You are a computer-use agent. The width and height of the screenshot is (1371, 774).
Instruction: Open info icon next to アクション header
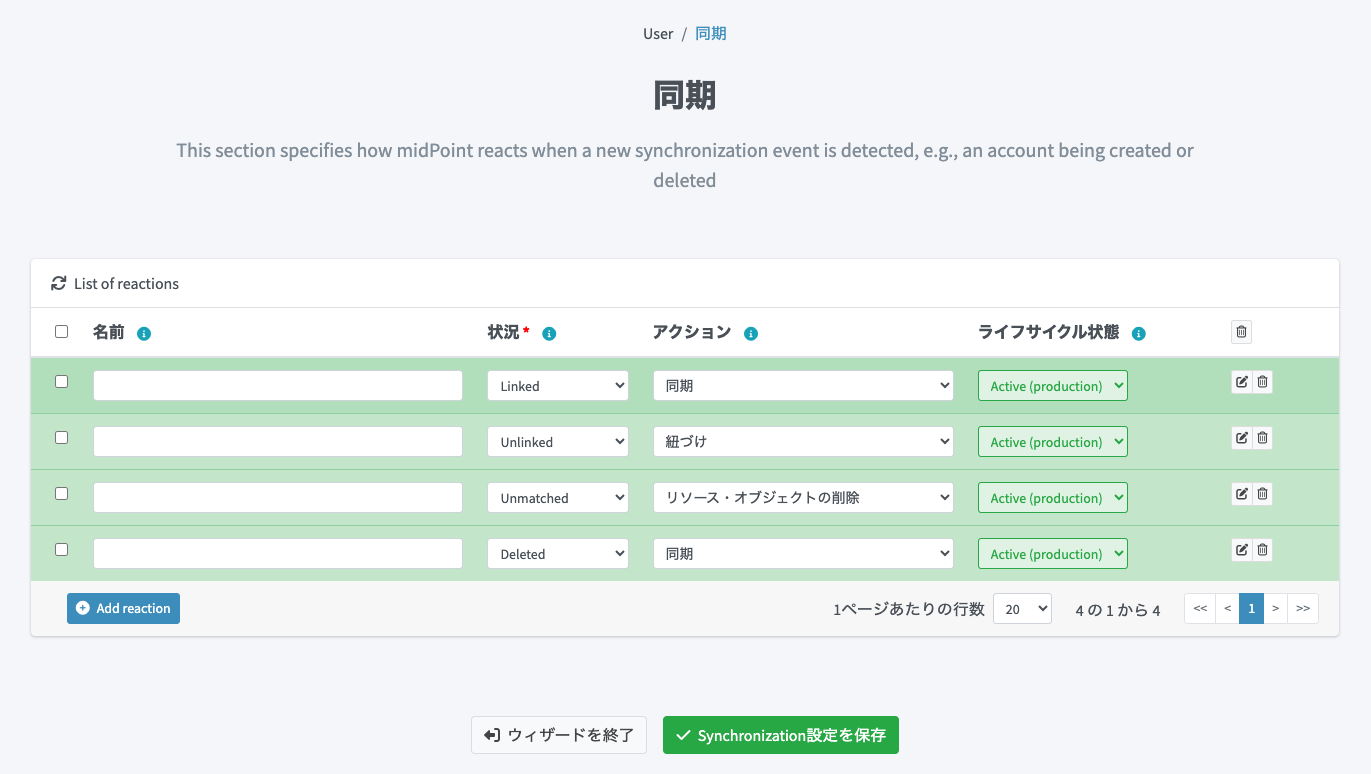click(751, 334)
